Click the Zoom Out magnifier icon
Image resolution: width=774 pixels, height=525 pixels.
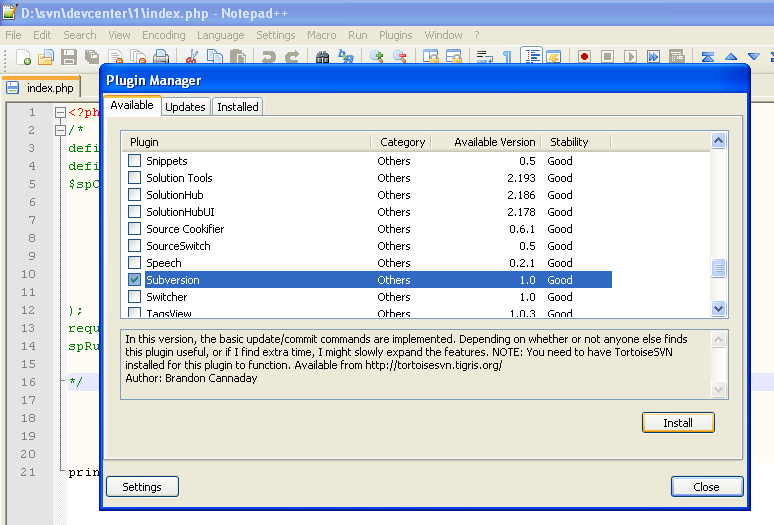400,57
